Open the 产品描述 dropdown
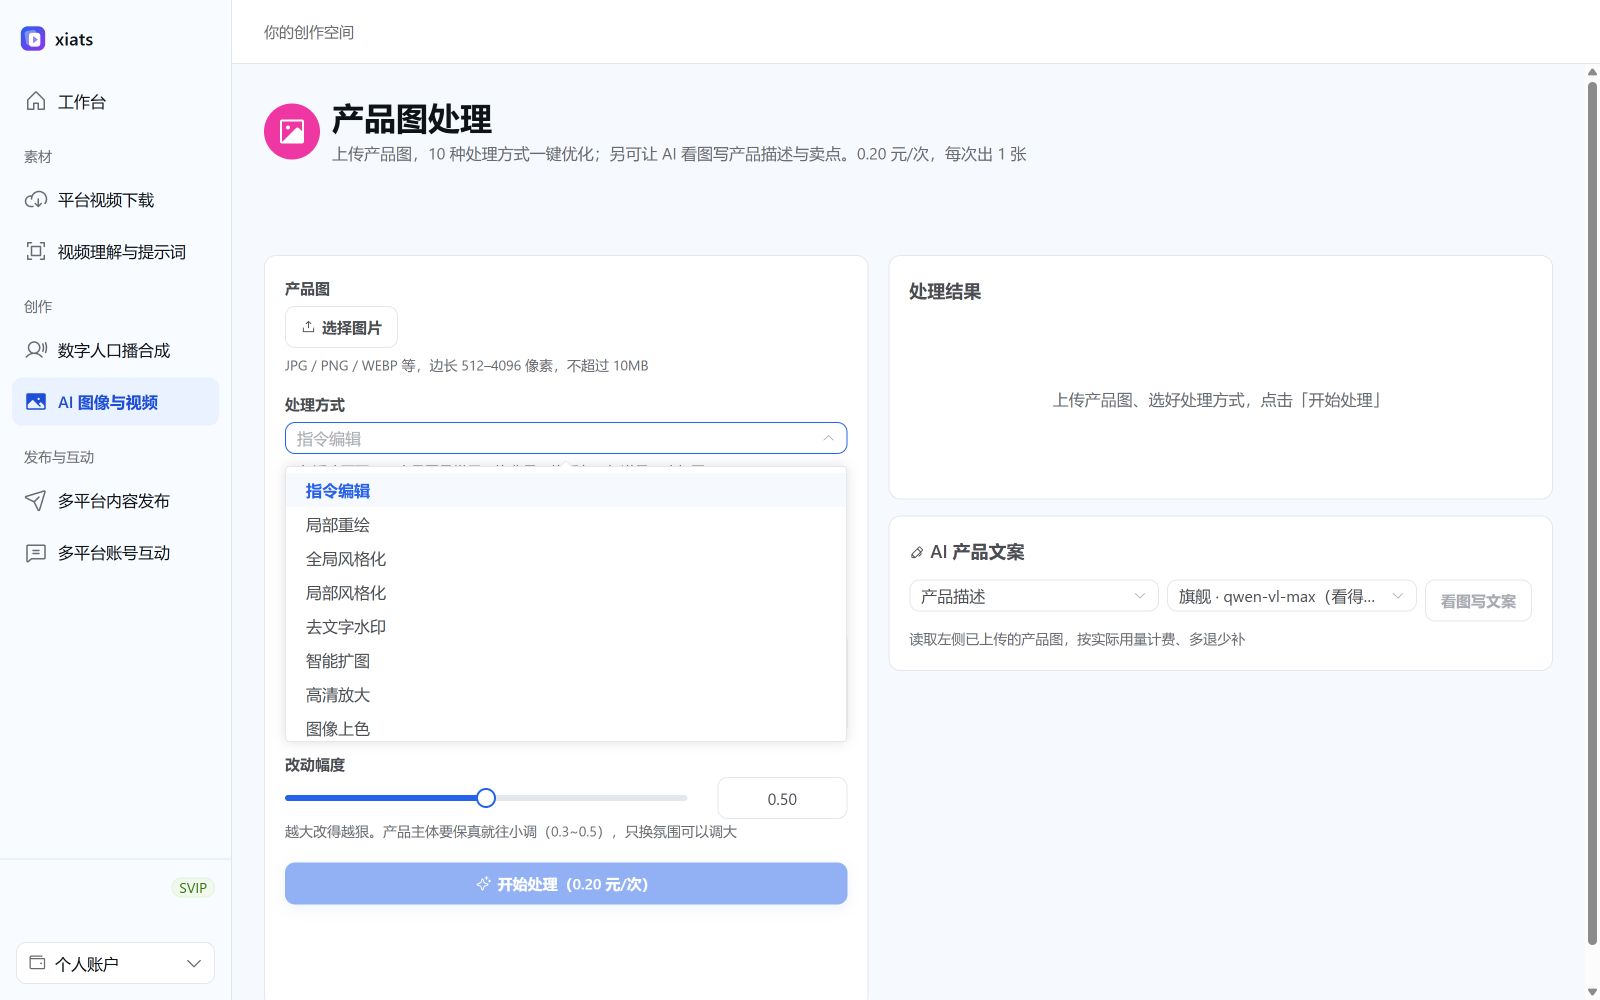Screen dimensions: 1600x1000 [x=1033, y=596]
